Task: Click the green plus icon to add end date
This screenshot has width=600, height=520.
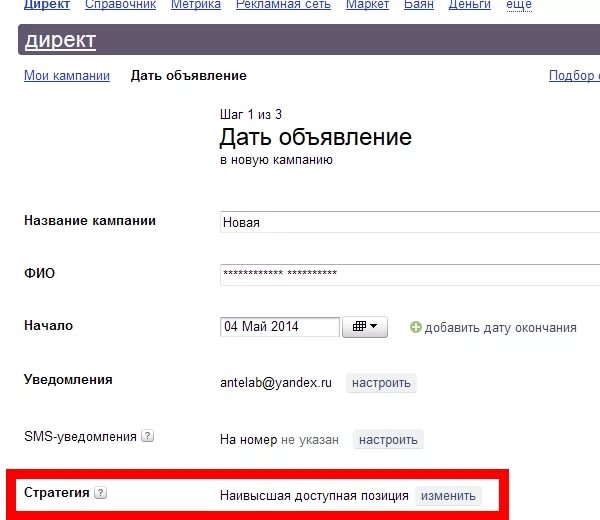Action: tap(416, 327)
